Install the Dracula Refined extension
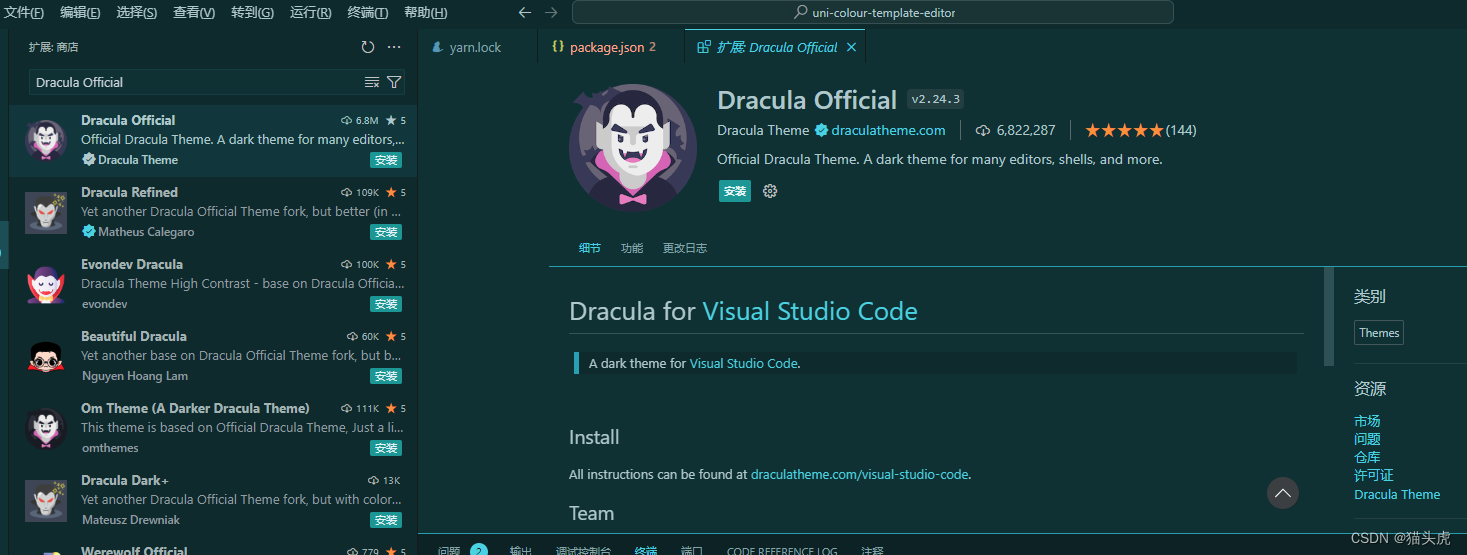Screen dimensions: 1467x555 coord(385,232)
